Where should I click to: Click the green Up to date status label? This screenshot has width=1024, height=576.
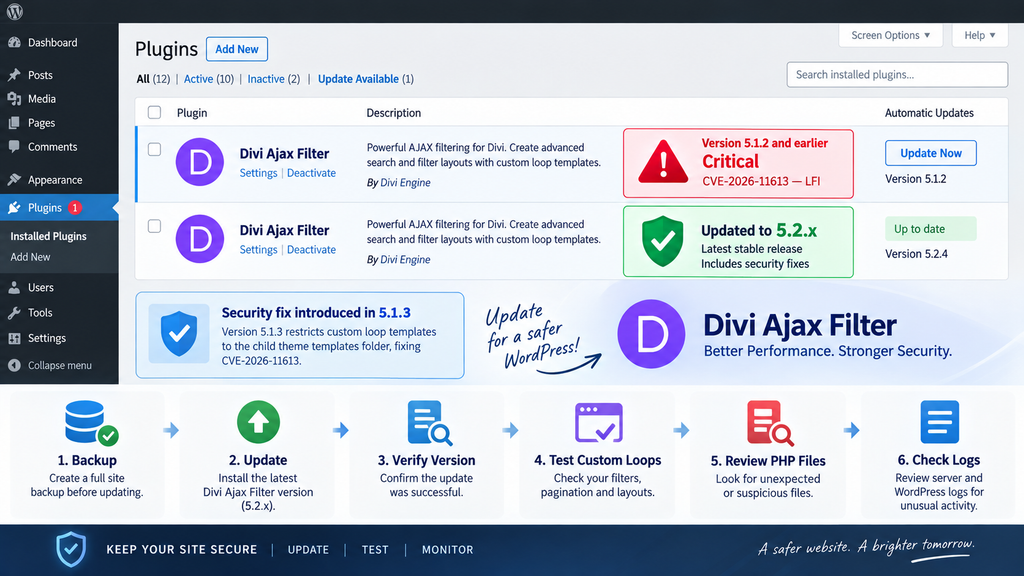931,229
